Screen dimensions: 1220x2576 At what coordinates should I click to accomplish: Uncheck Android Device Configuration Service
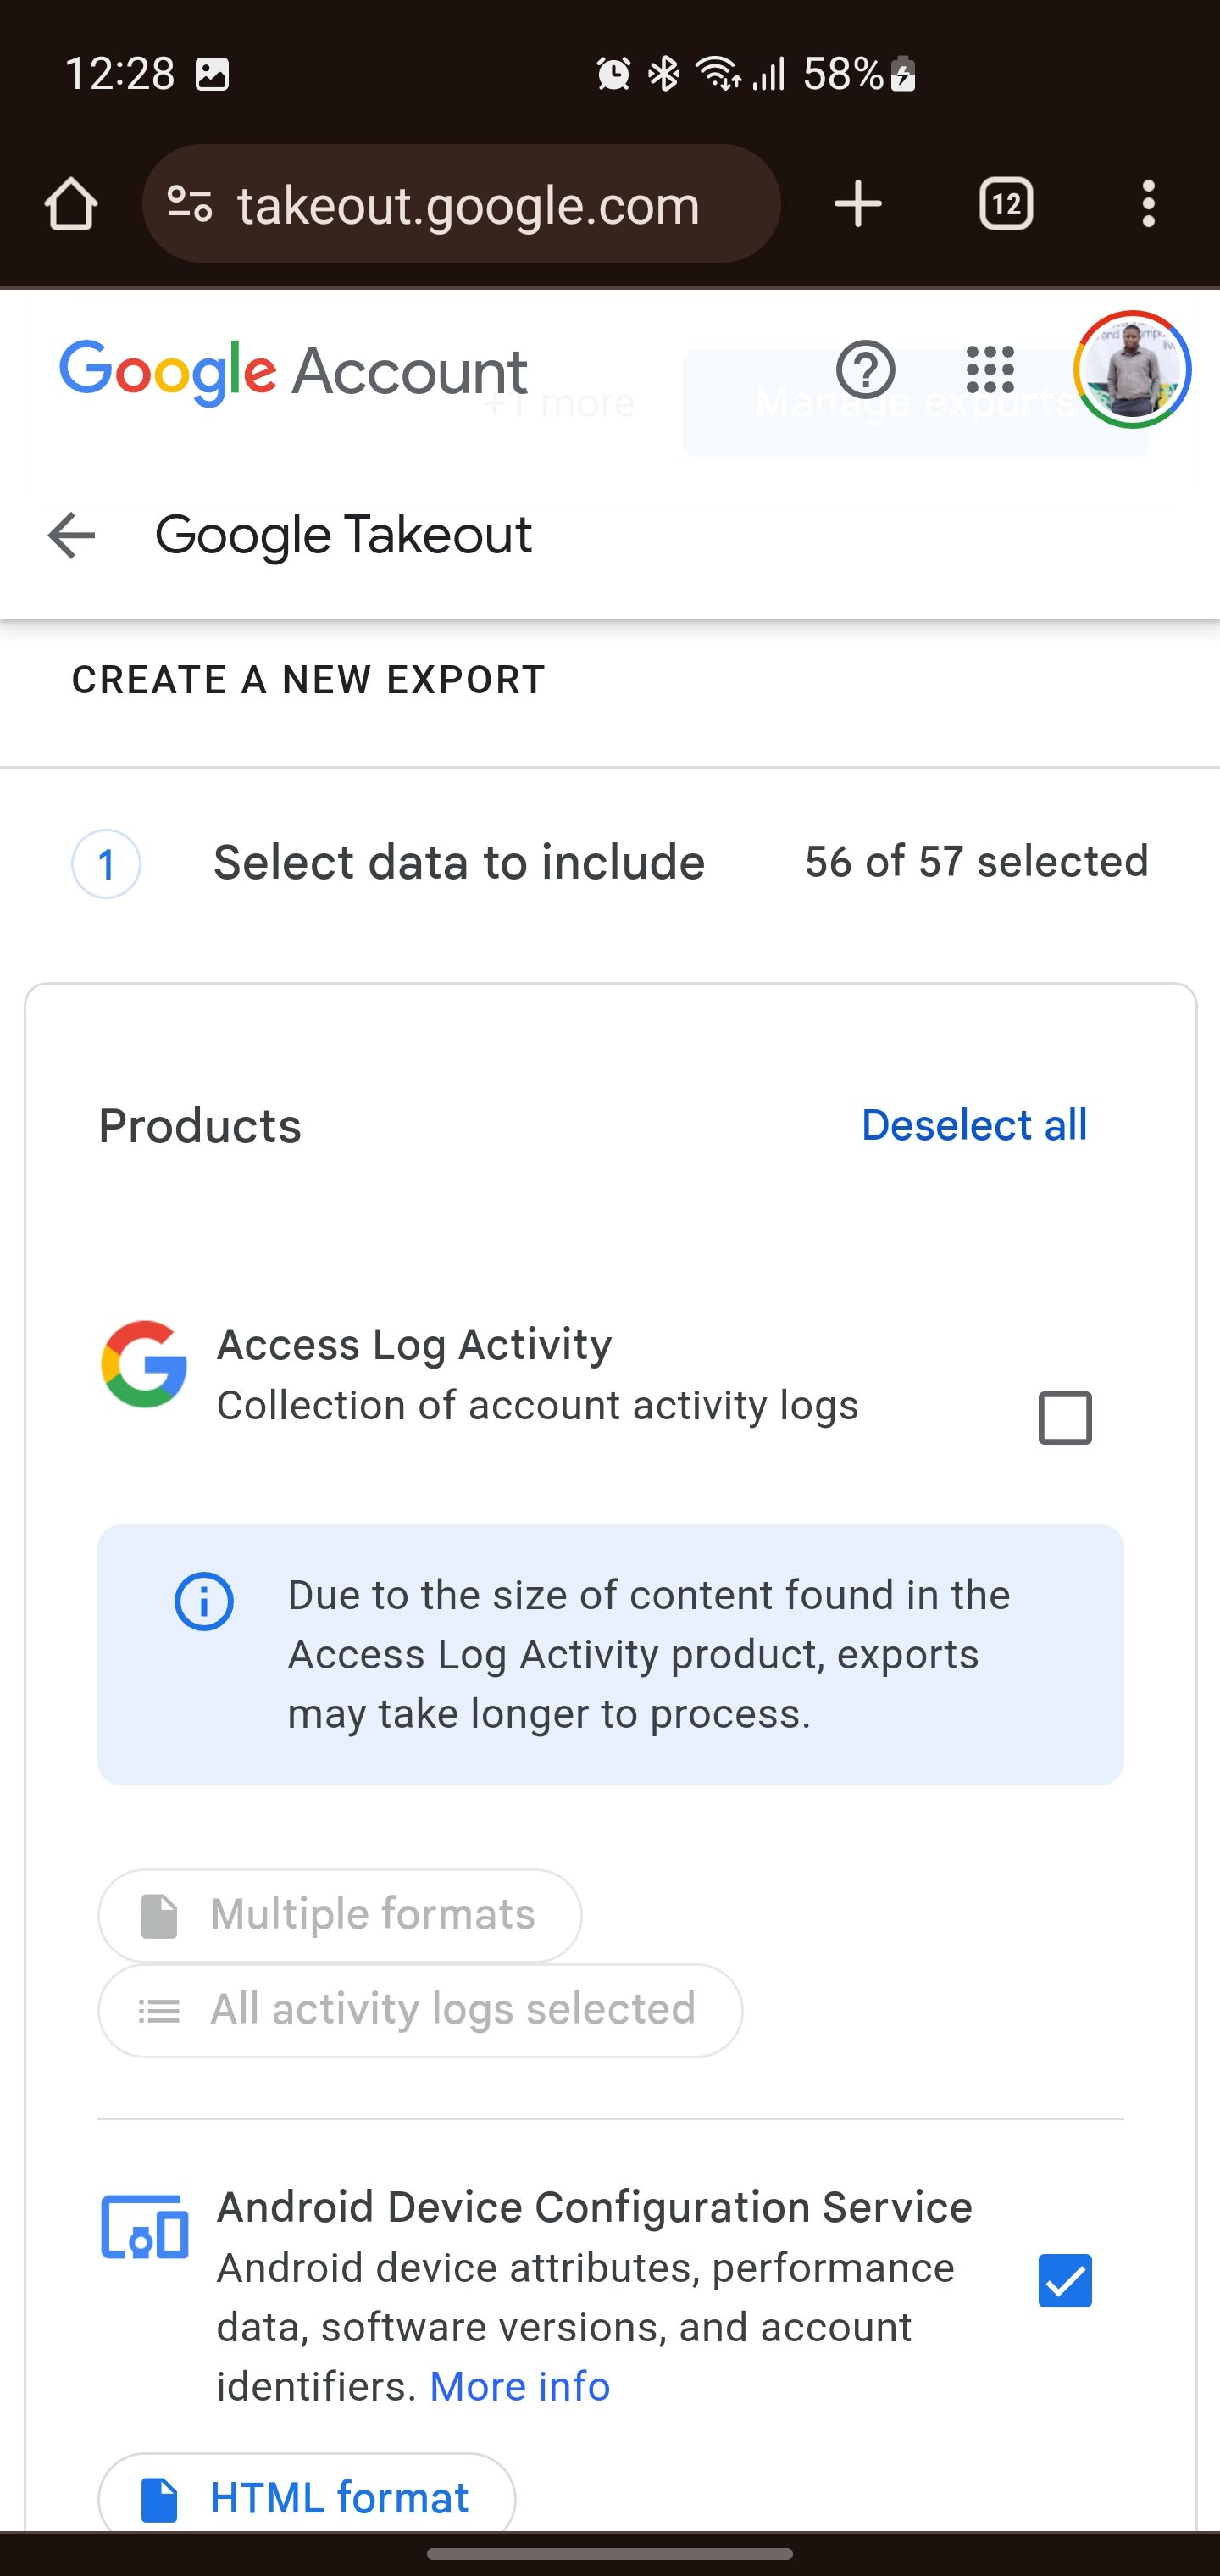tap(1065, 2281)
